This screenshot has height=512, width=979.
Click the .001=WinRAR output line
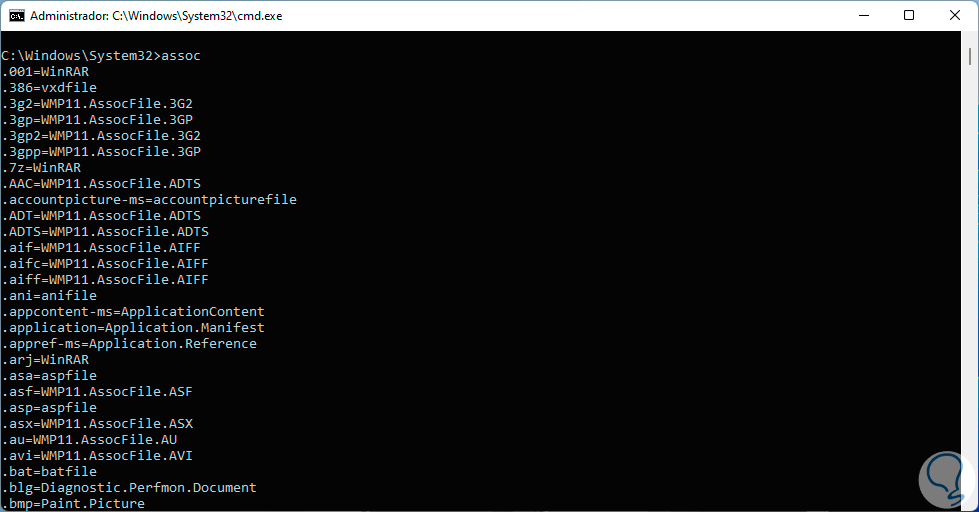[x=45, y=72]
